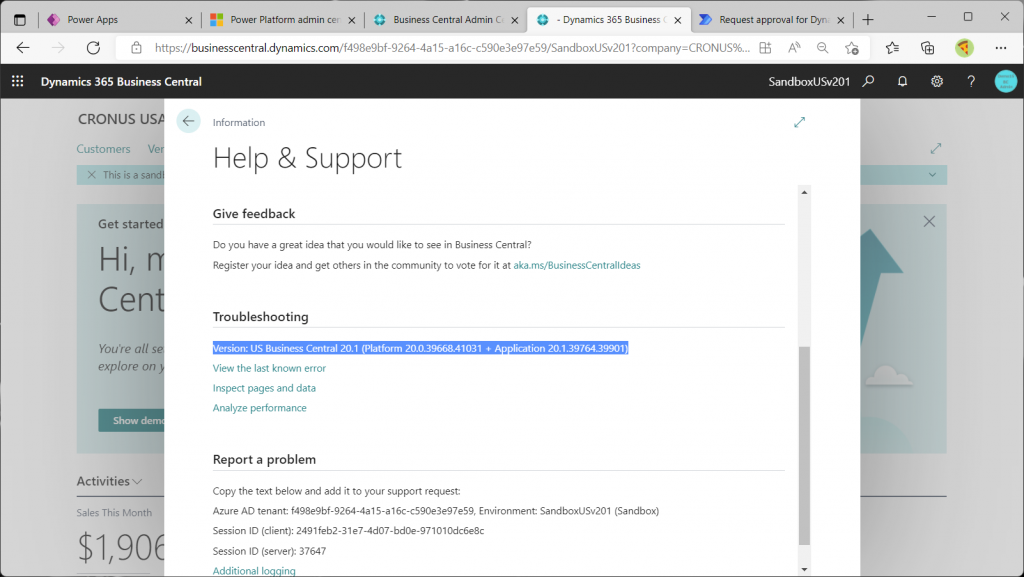Click the SandboxUSv201 environment name
This screenshot has width=1024, height=577.
[809, 82]
